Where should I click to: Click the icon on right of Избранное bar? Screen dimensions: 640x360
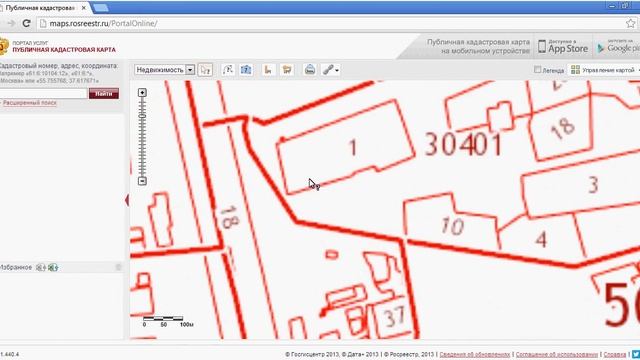[x=118, y=267]
